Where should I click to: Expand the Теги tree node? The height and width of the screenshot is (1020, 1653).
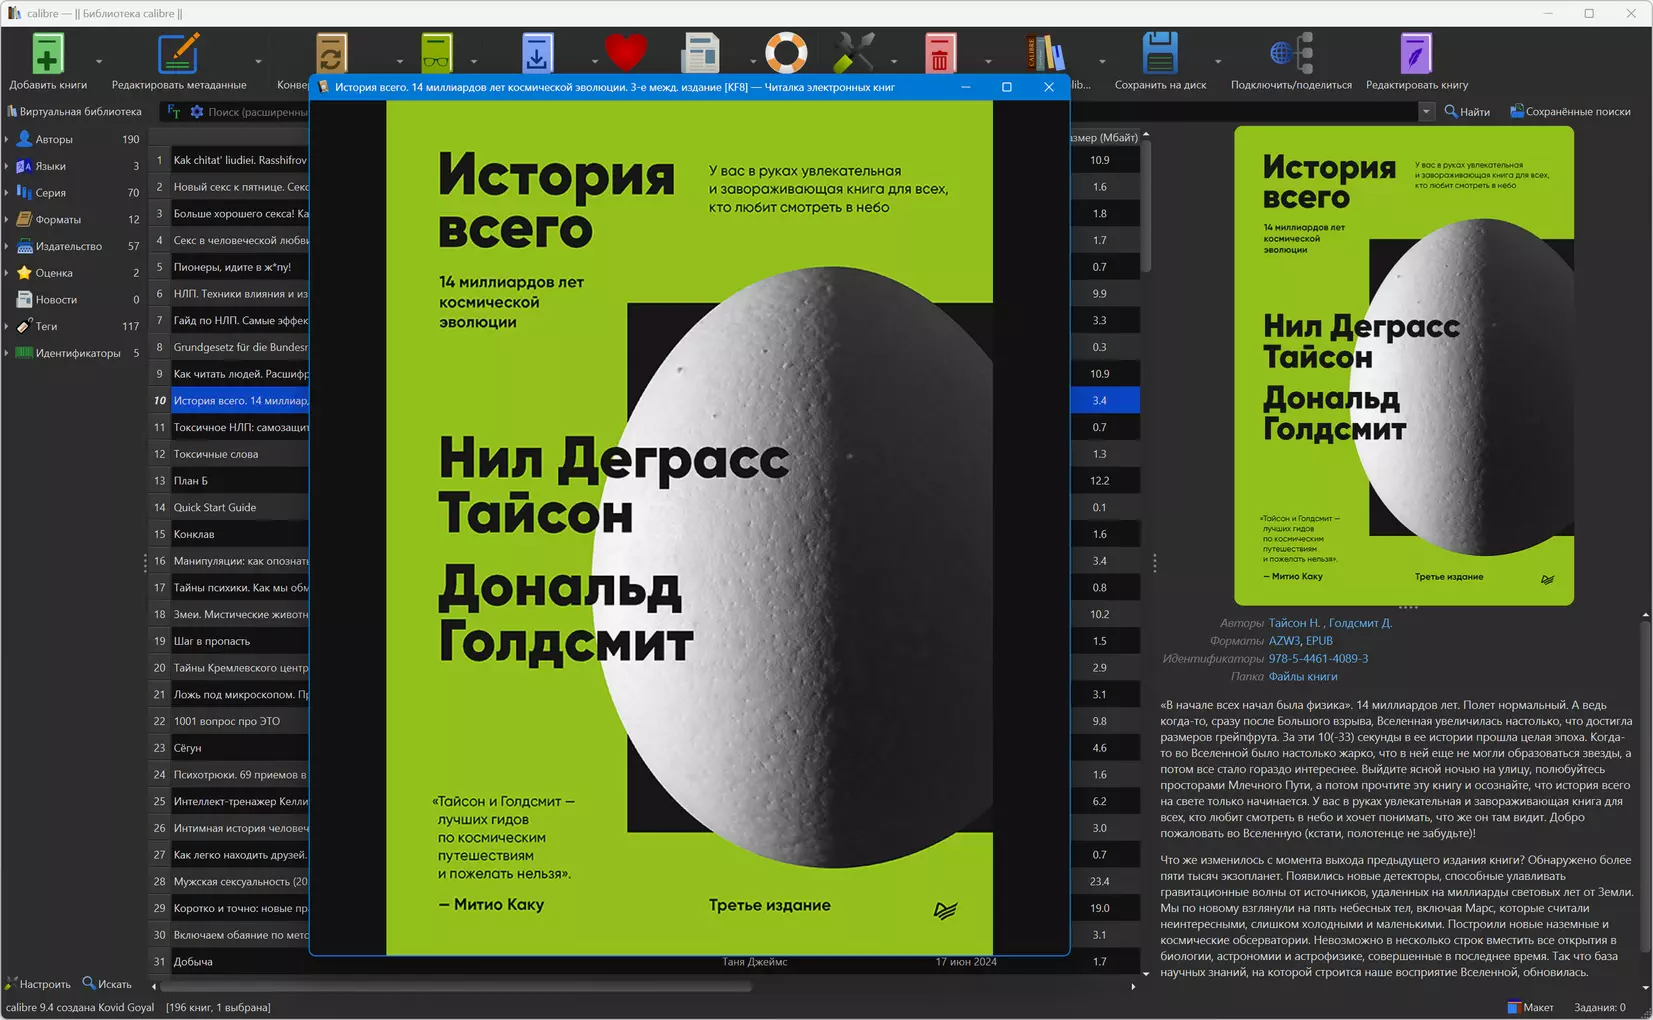point(7,327)
